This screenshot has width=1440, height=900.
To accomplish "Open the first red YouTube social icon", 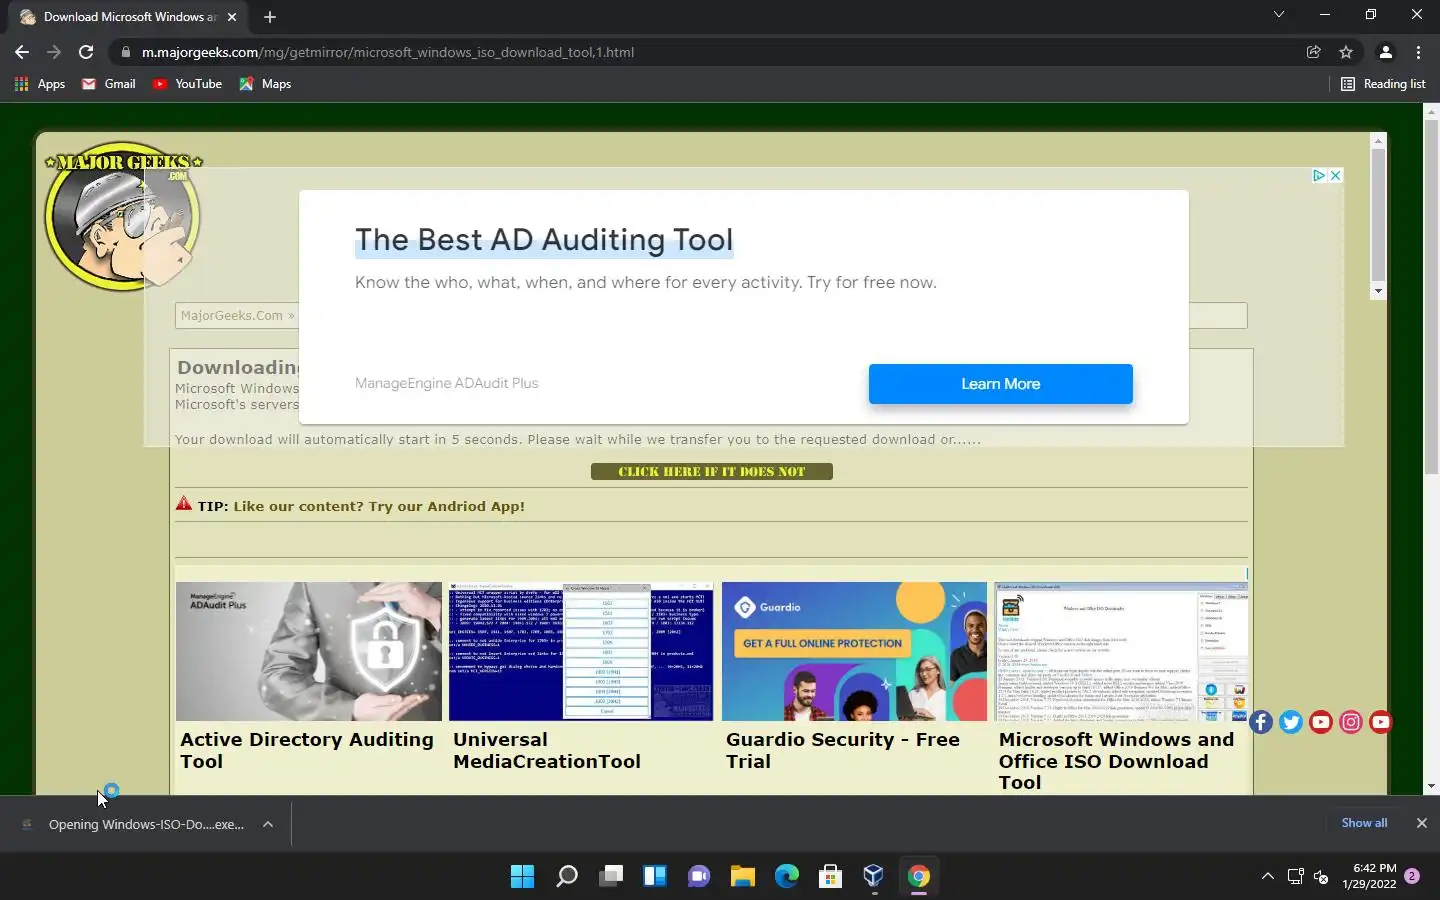I will 1321,722.
